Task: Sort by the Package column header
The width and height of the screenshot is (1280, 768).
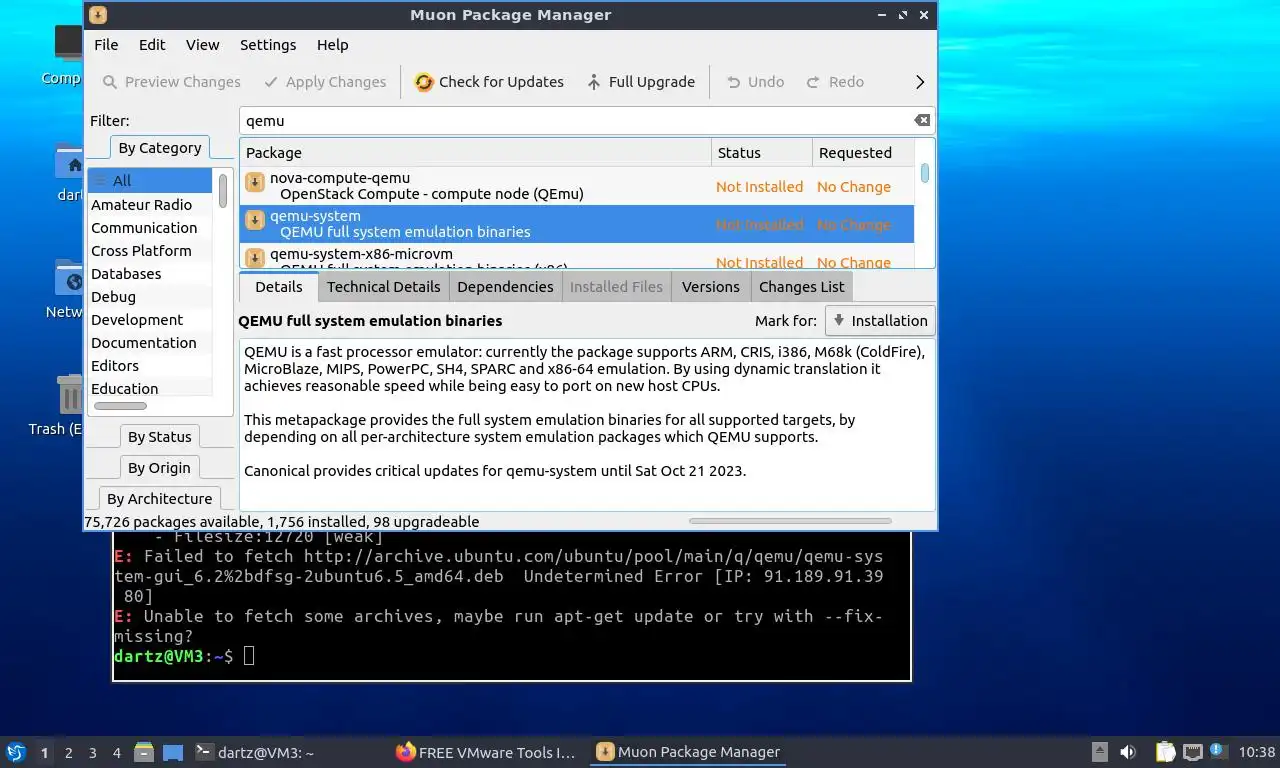Action: pos(476,153)
